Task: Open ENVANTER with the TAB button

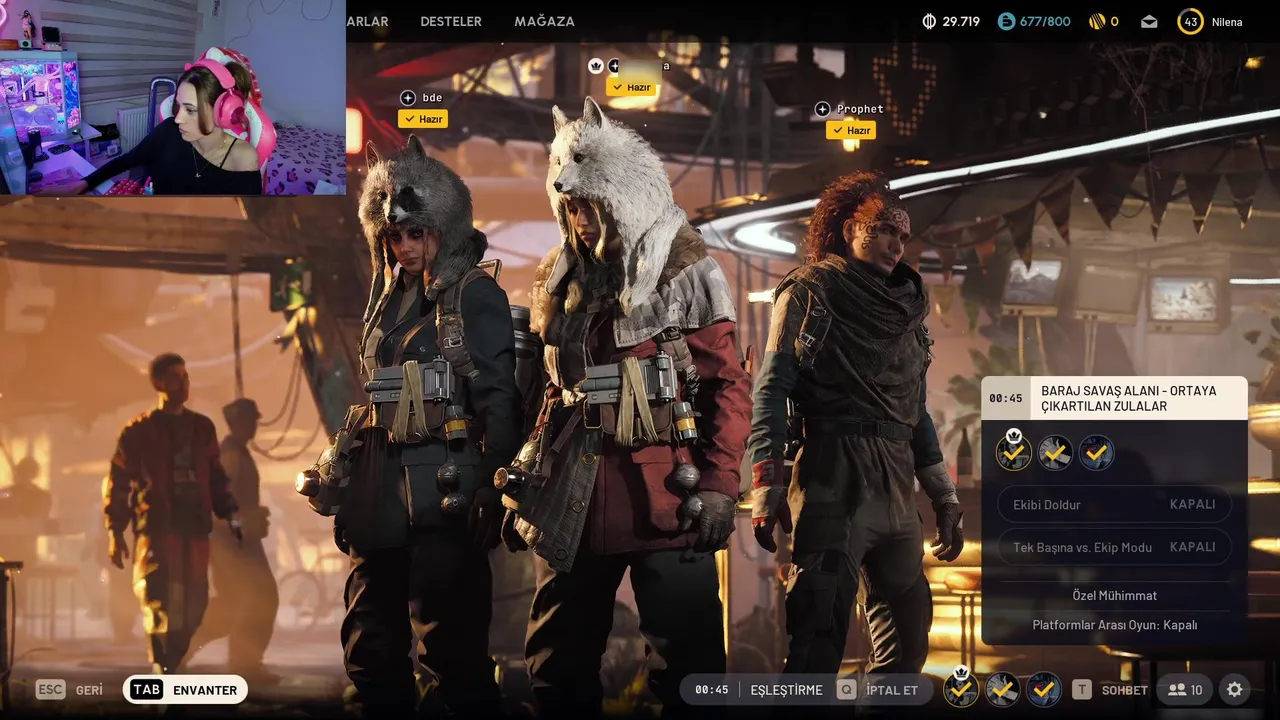Action: pos(185,690)
